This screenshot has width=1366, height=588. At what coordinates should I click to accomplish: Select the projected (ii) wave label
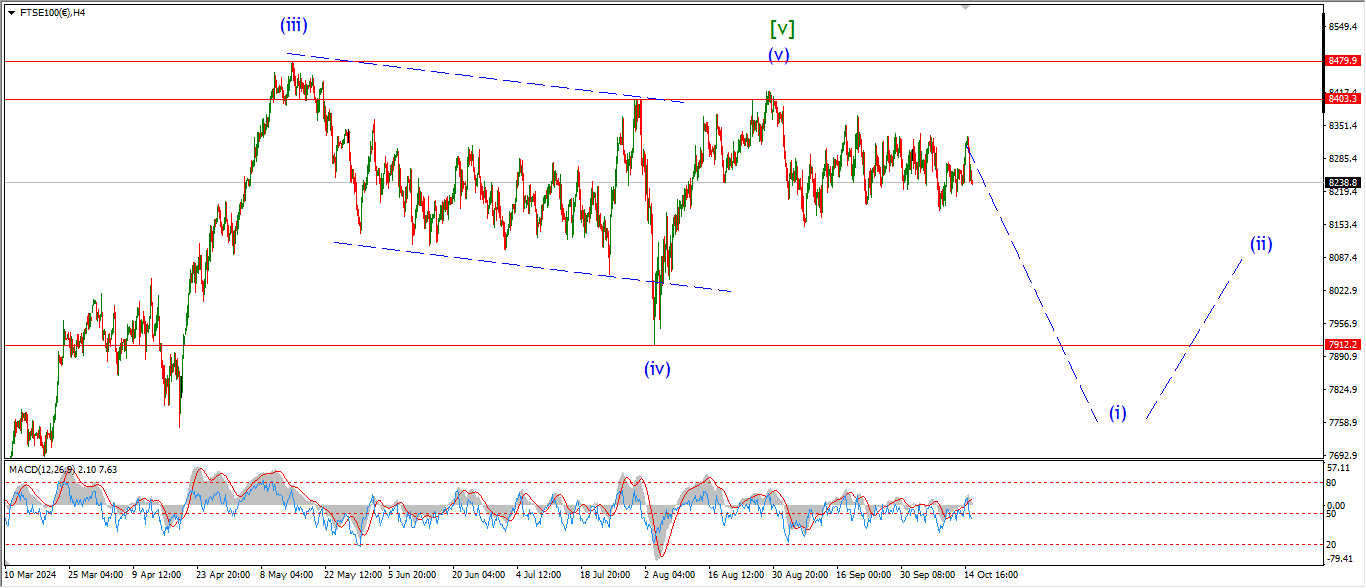tap(1260, 243)
